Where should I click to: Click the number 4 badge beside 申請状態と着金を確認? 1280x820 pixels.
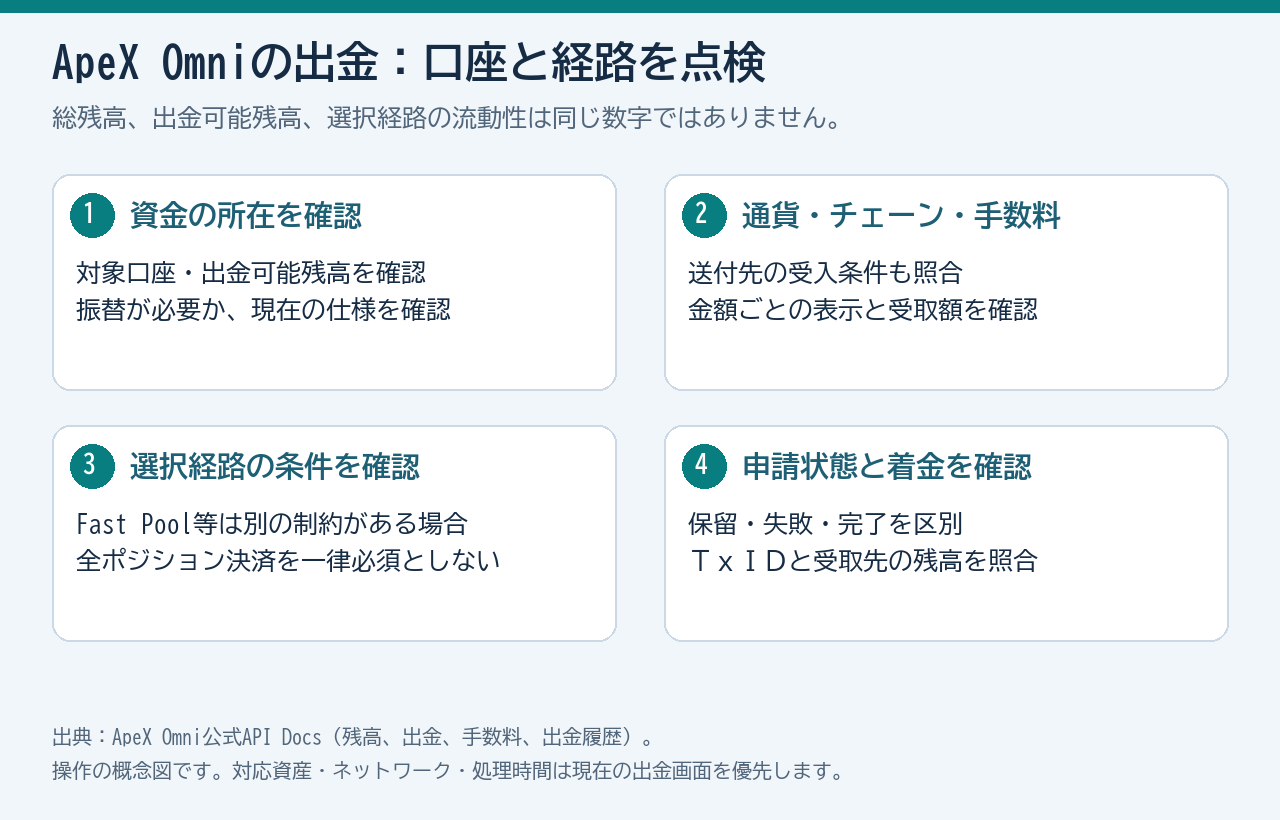tap(704, 466)
